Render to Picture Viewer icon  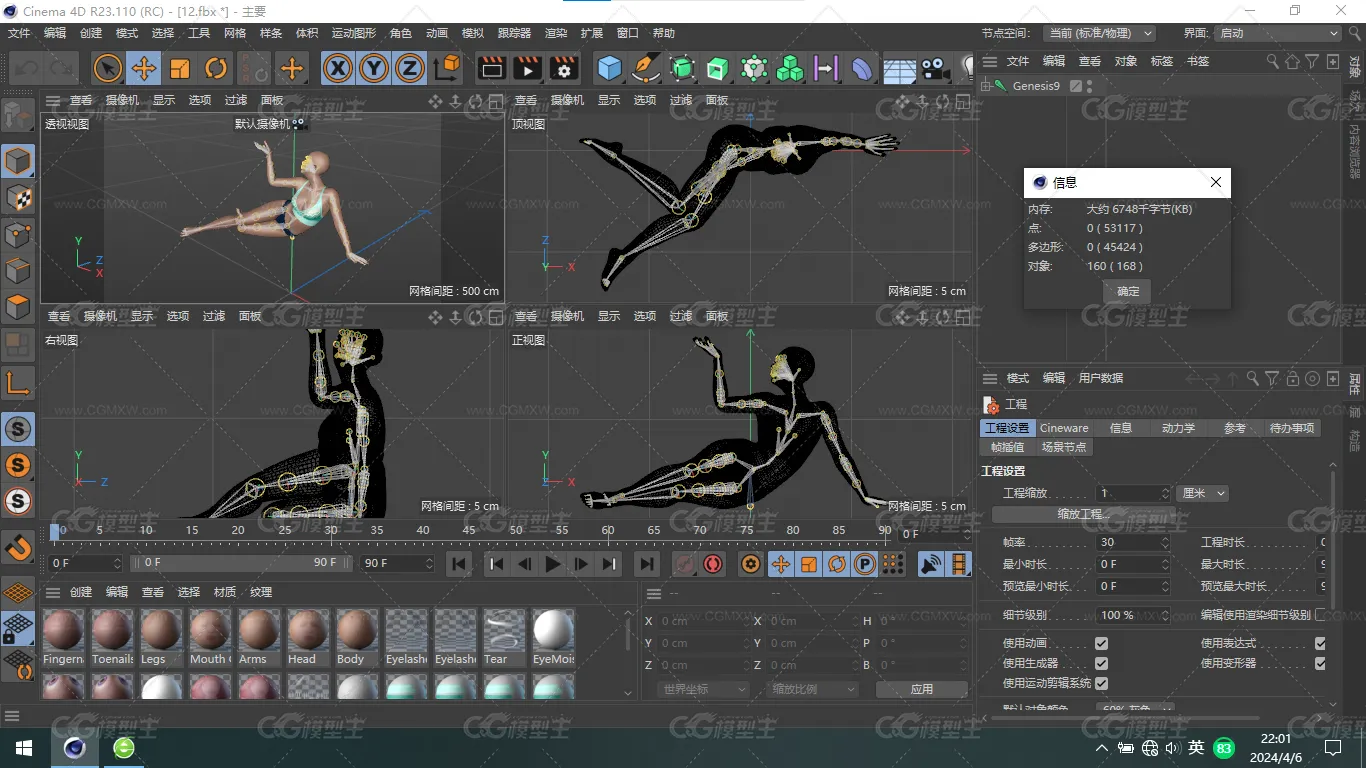click(527, 68)
